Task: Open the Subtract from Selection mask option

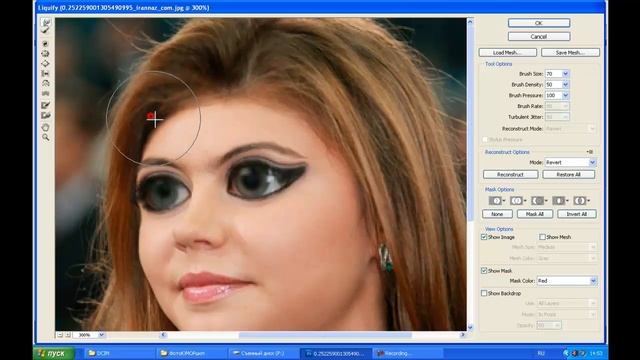Action: coord(539,201)
